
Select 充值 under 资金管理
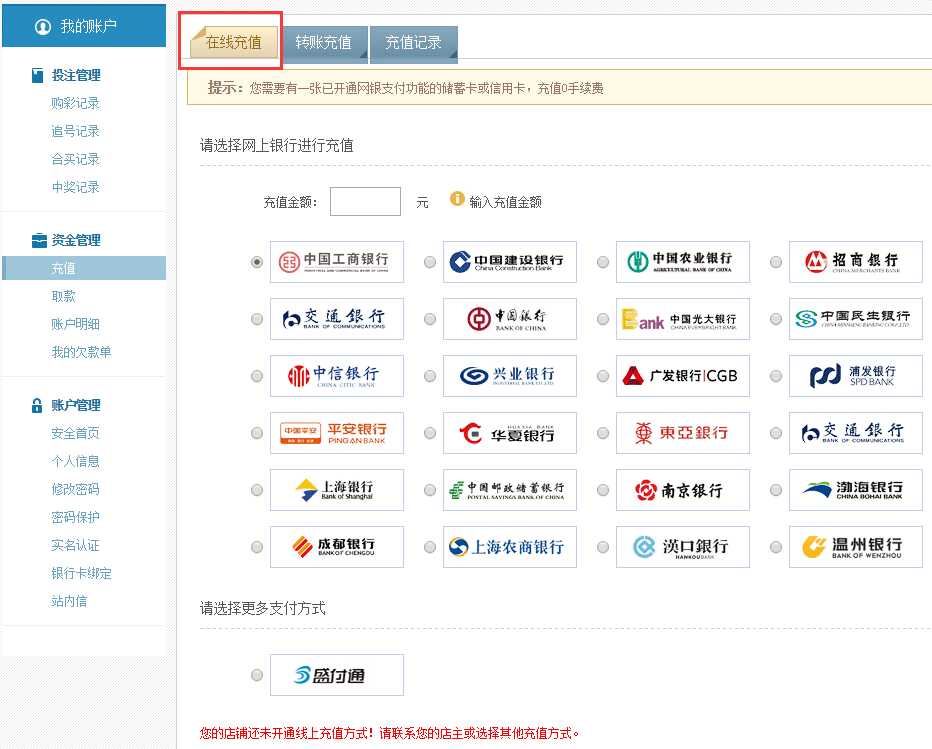coord(84,268)
